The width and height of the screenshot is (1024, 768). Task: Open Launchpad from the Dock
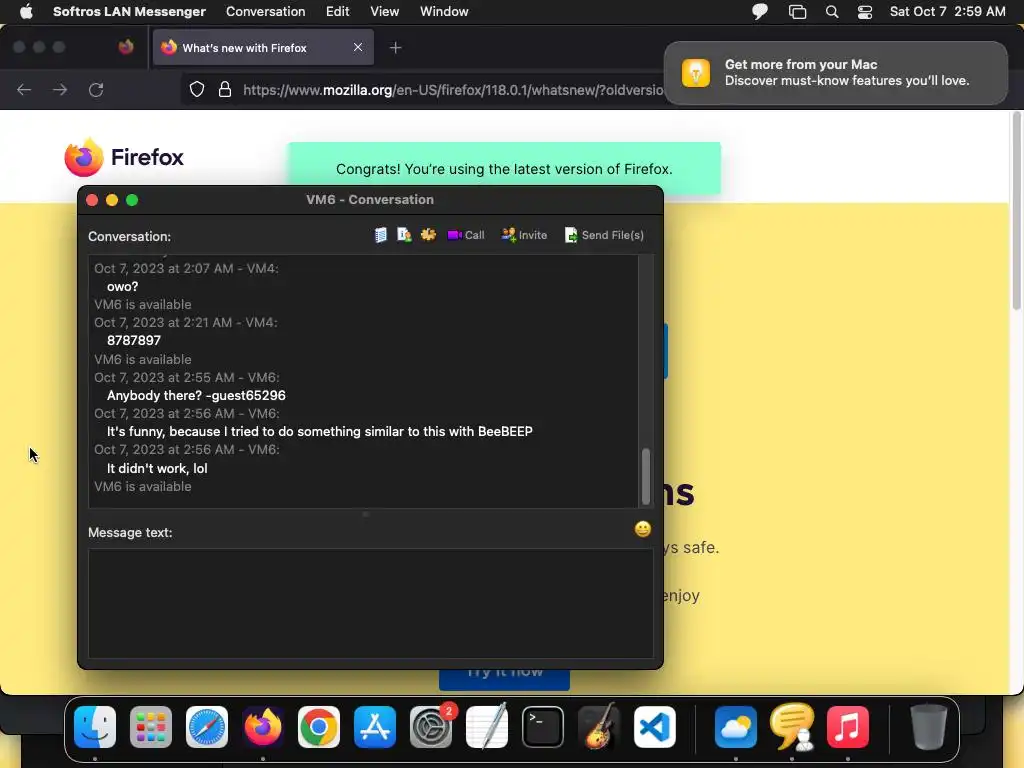(x=151, y=727)
